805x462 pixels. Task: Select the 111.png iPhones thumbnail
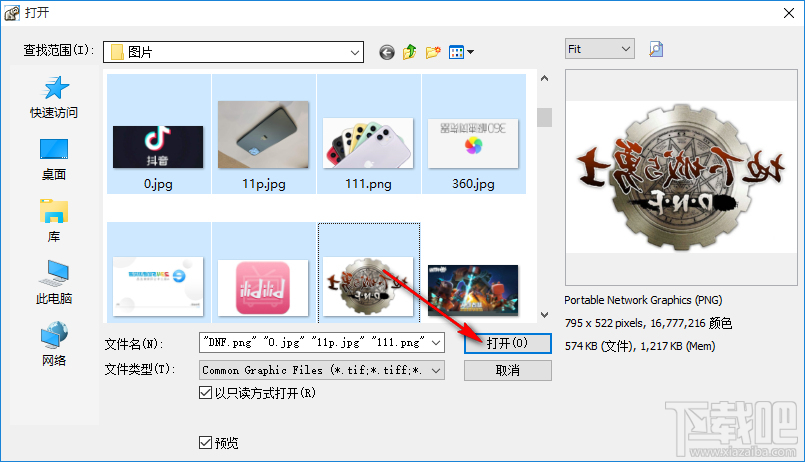[x=368, y=143]
